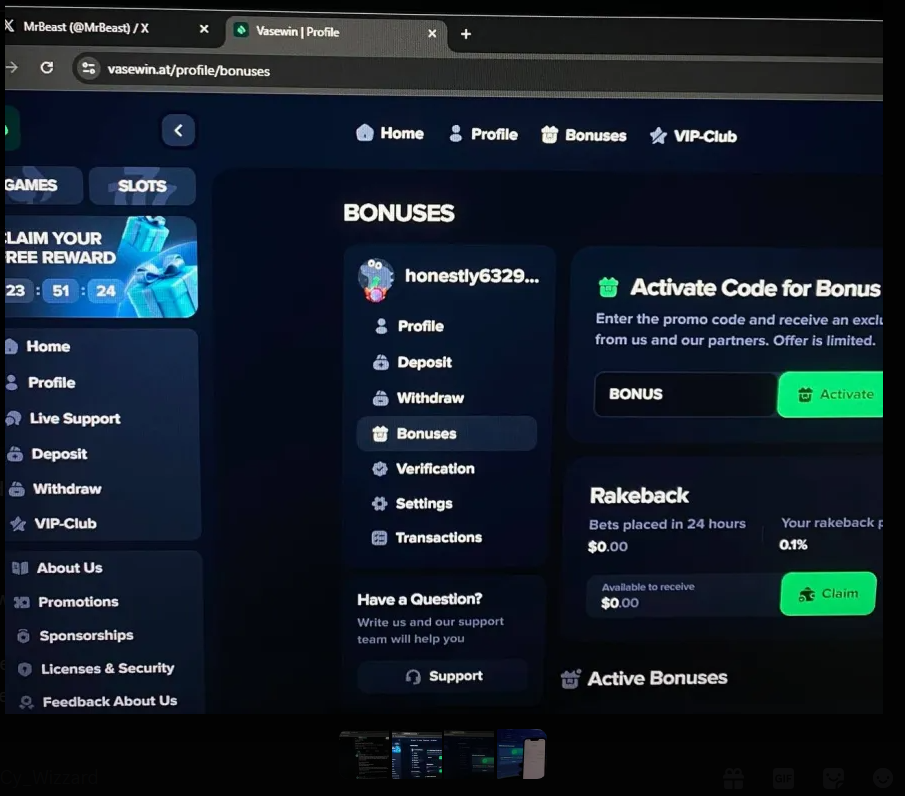This screenshot has width=905, height=796.
Task: Open Bonuses in the top navigation
Action: point(584,135)
